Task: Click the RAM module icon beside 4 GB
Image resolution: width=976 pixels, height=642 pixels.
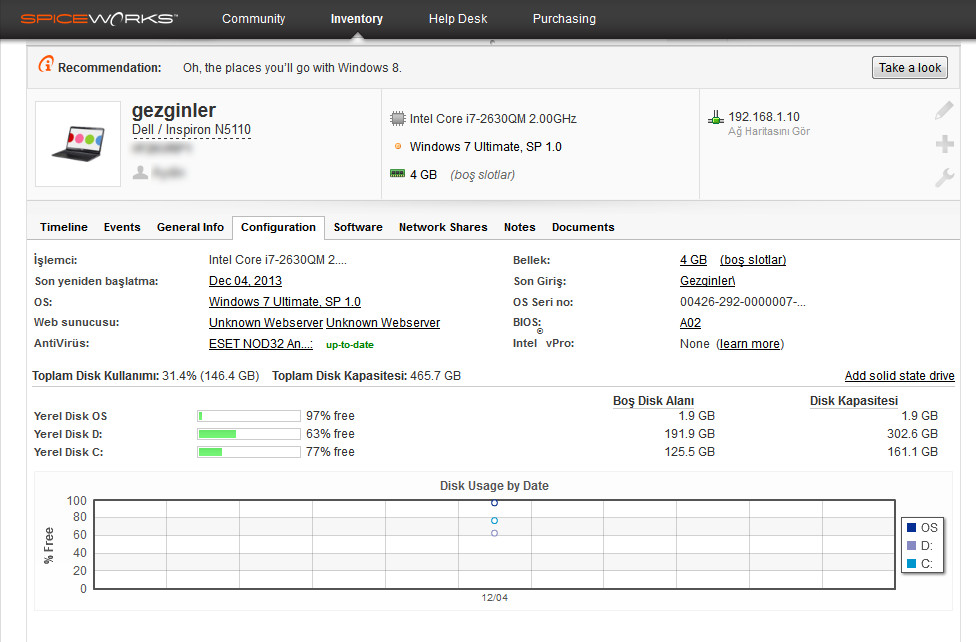Action: point(398,174)
